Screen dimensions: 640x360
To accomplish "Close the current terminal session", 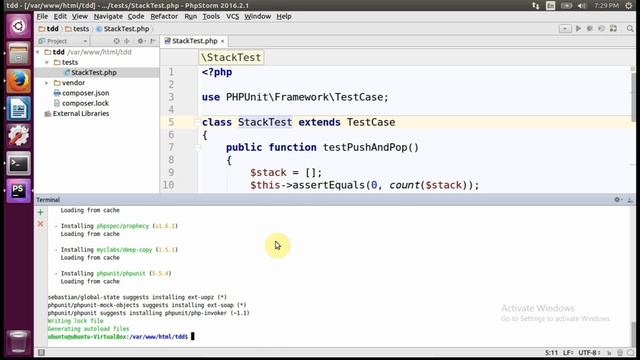I will (40, 224).
